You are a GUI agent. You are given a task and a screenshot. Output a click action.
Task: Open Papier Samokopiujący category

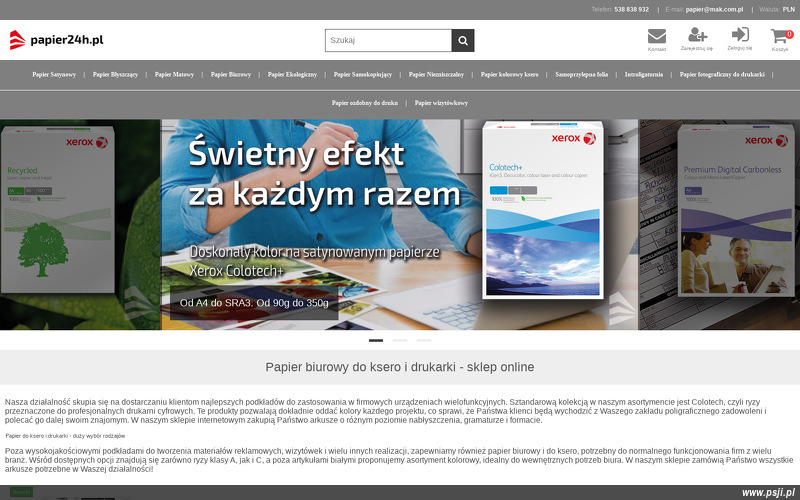click(x=363, y=74)
